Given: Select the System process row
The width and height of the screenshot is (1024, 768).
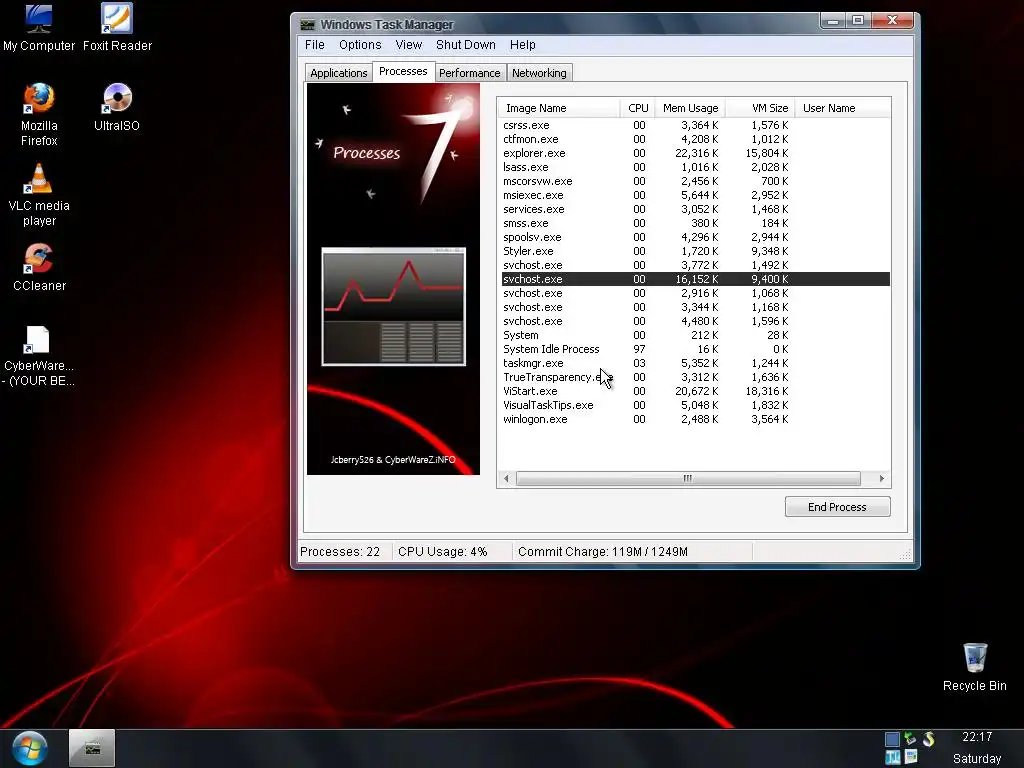Looking at the screenshot, I should 696,335.
